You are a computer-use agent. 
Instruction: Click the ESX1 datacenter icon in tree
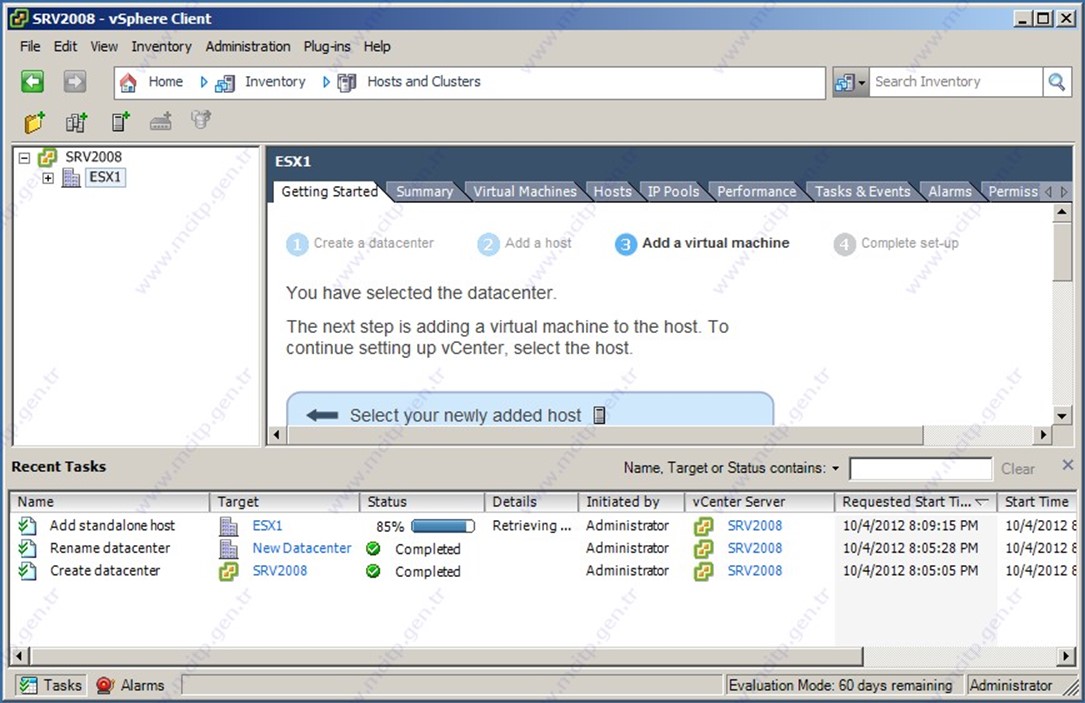pyautogui.click(x=71, y=178)
